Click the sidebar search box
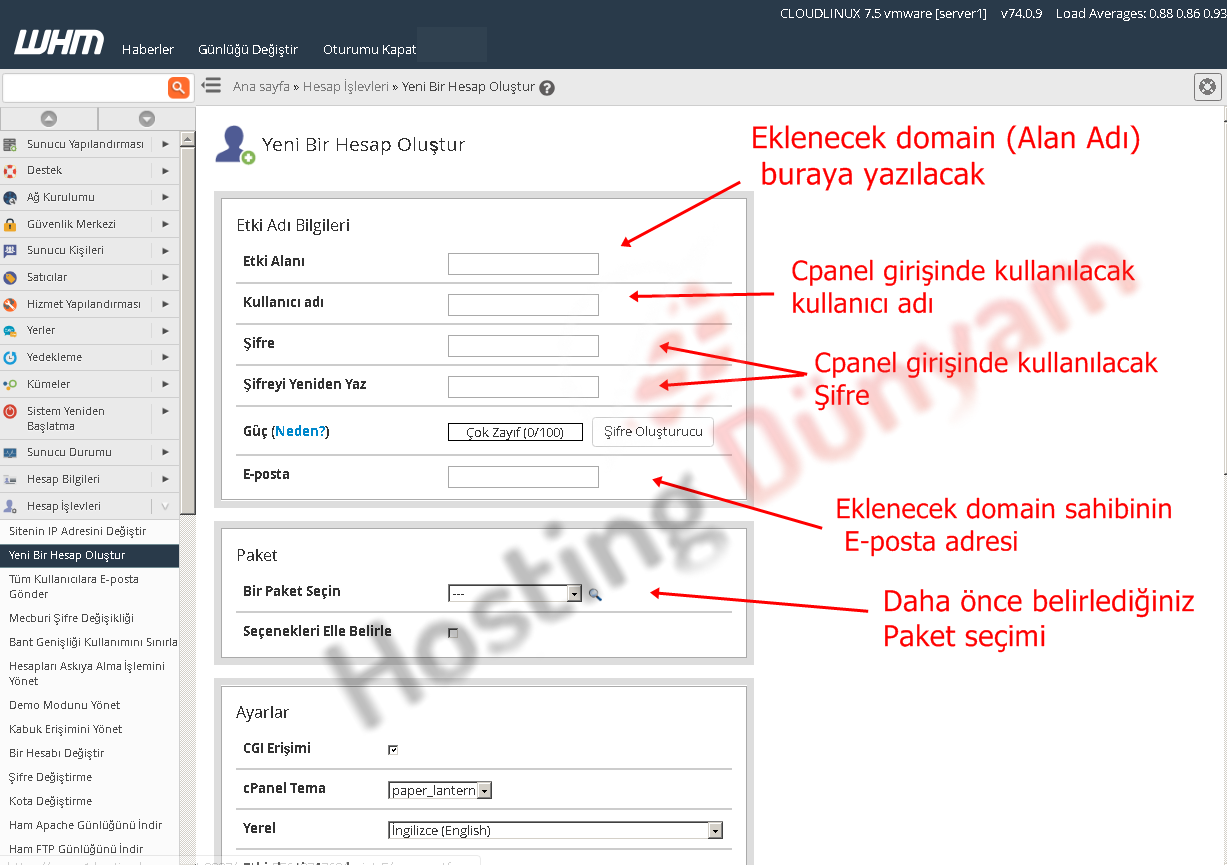This screenshot has width=1227, height=865. pyautogui.click(x=85, y=88)
